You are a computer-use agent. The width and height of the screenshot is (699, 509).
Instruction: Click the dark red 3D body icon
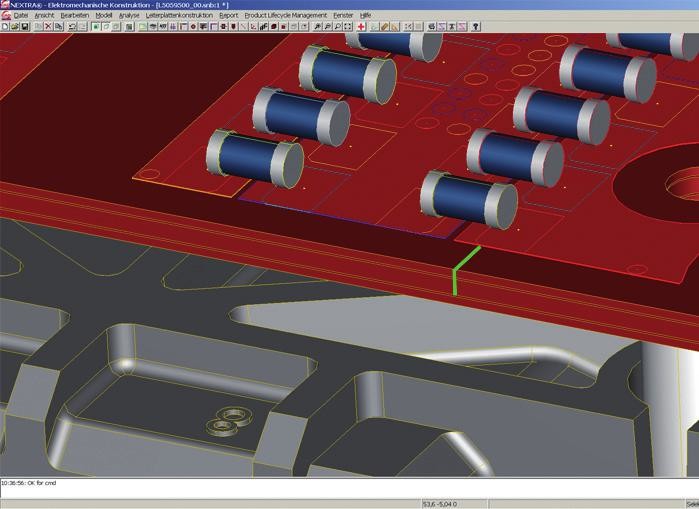click(x=274, y=27)
